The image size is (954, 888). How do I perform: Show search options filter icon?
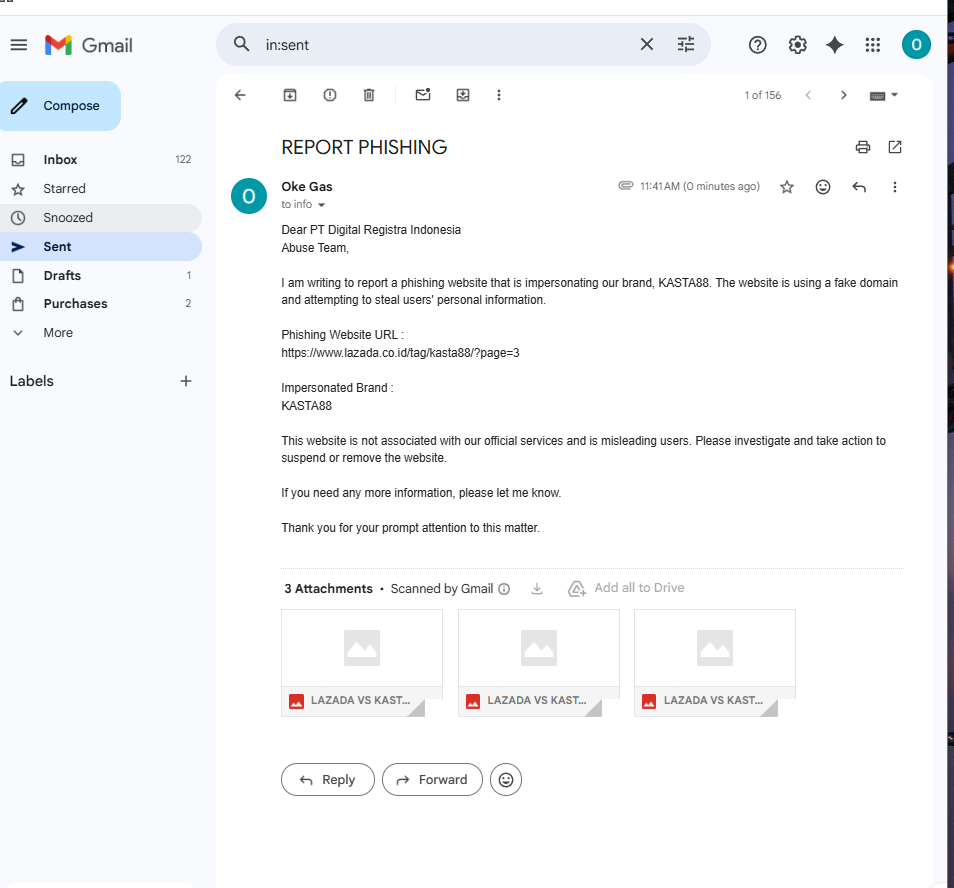click(686, 44)
